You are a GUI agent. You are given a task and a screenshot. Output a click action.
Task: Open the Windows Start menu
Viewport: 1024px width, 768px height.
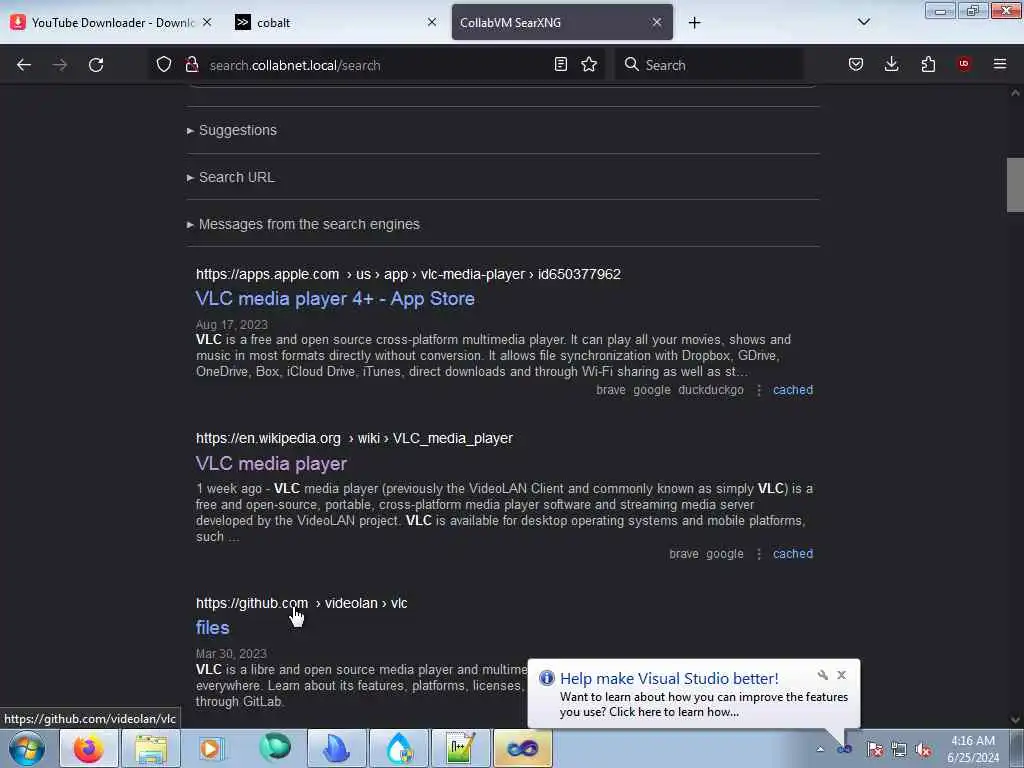(27, 748)
